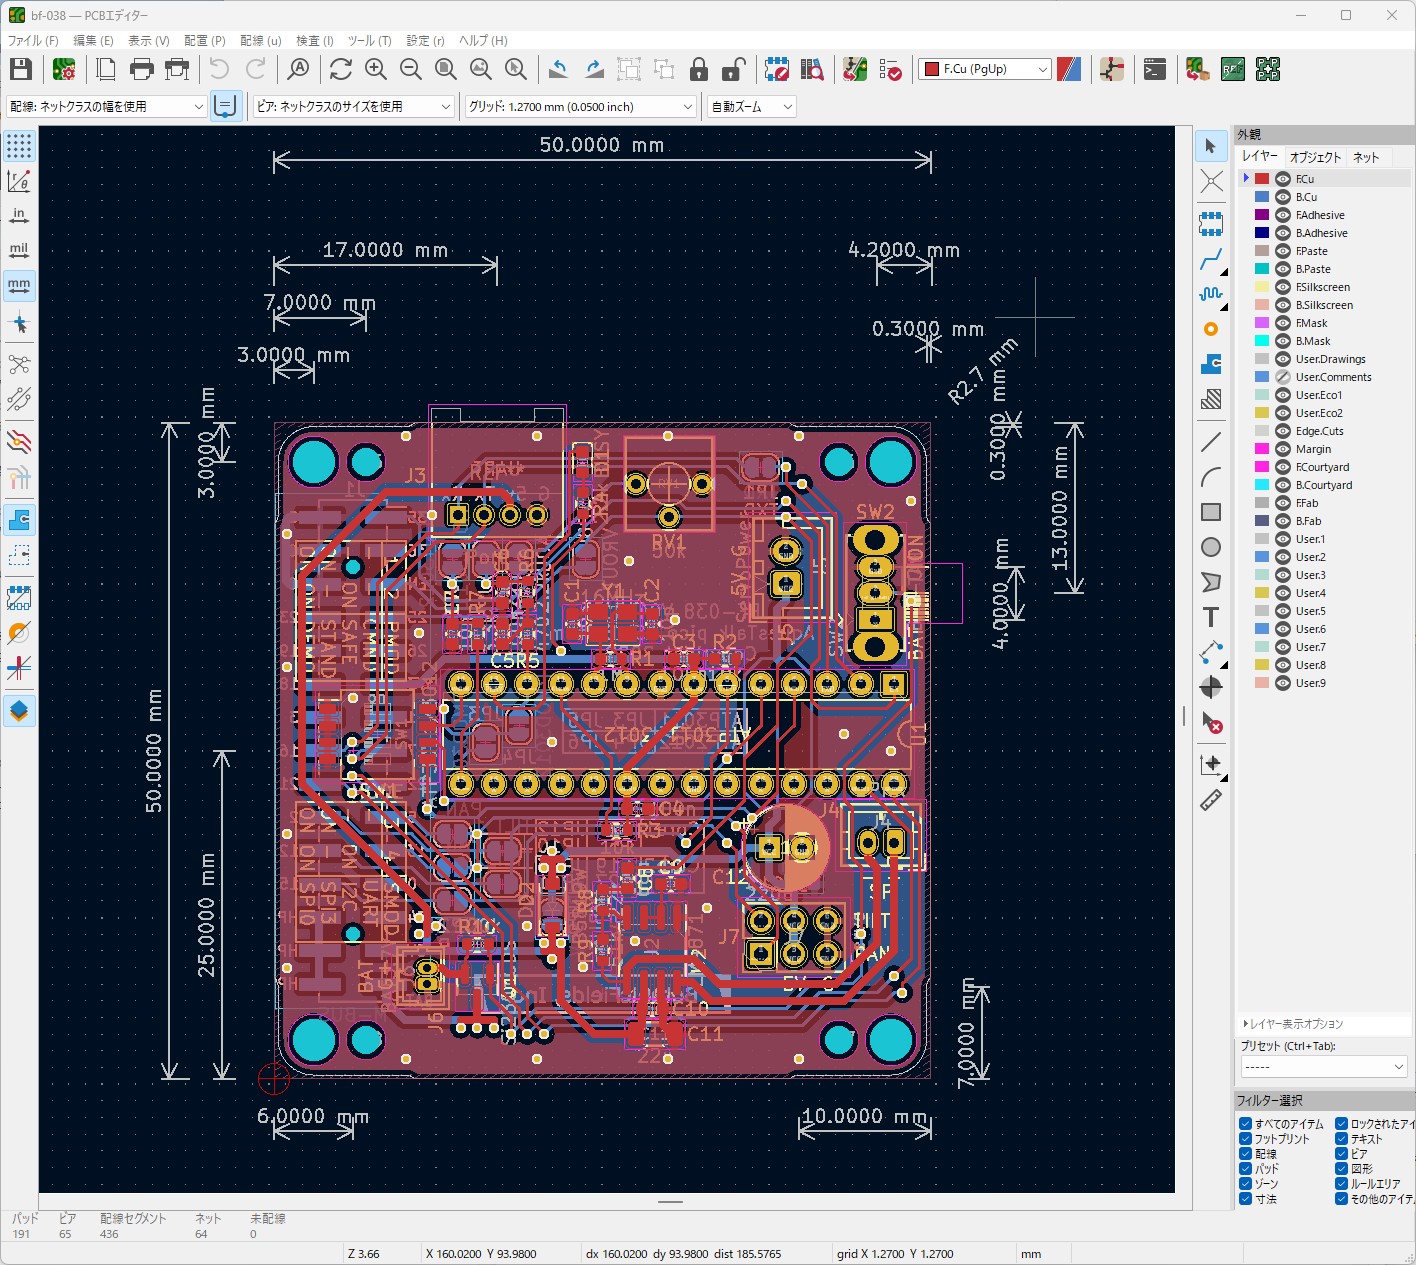The height and width of the screenshot is (1265, 1416).
Task: Open the F.Cu (PgUp) layer selector
Action: [1041, 69]
